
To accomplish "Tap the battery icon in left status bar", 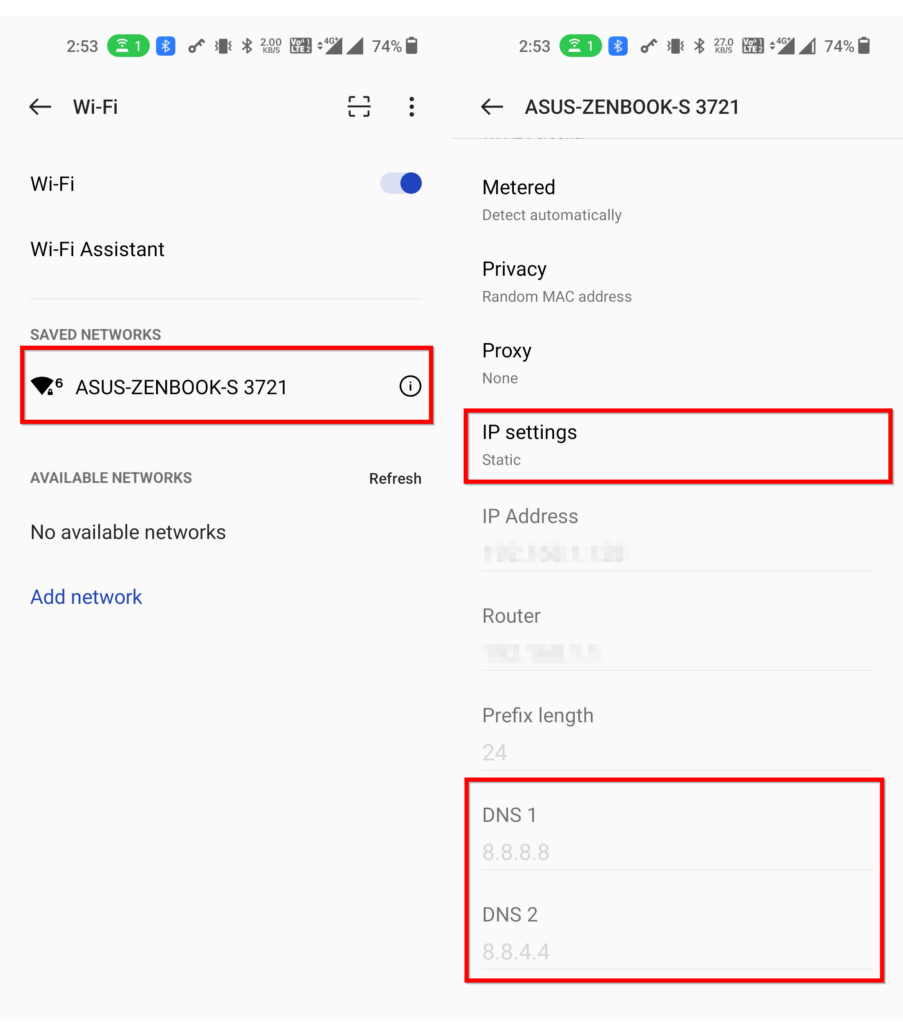I will click(x=411, y=46).
